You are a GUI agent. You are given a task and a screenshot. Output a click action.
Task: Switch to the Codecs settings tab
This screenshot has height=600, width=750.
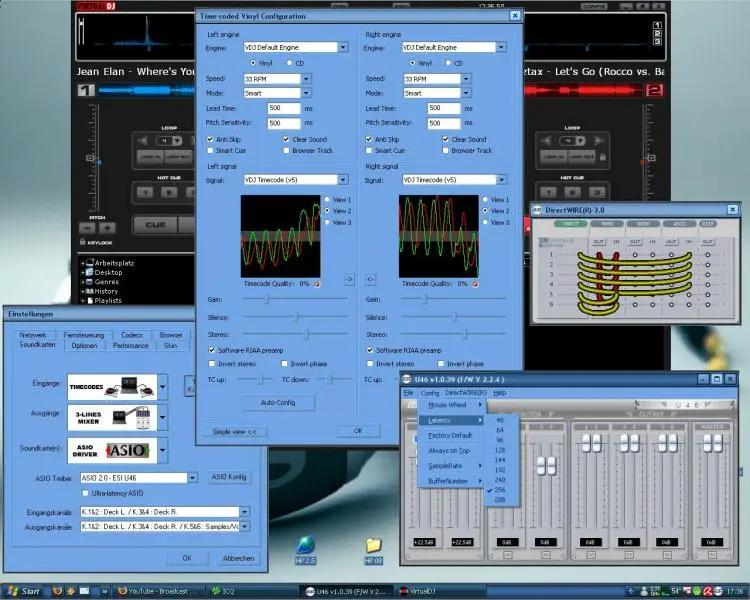tap(131, 335)
